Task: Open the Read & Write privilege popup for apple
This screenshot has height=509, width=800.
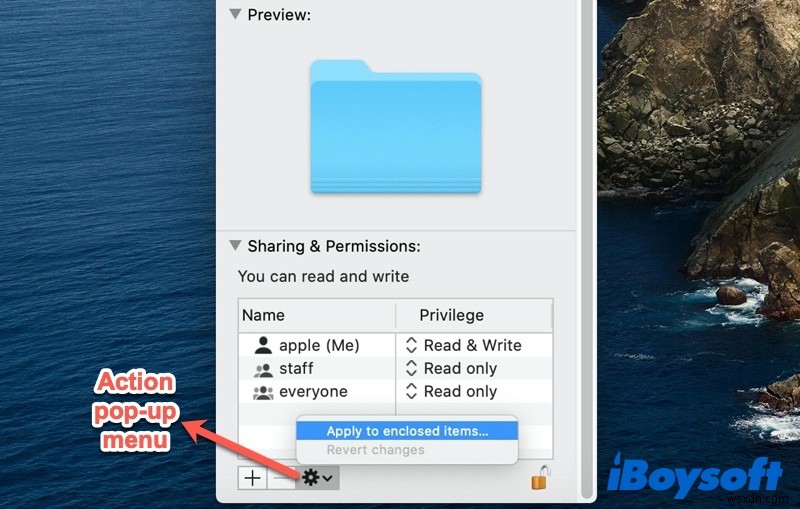Action: tap(464, 345)
